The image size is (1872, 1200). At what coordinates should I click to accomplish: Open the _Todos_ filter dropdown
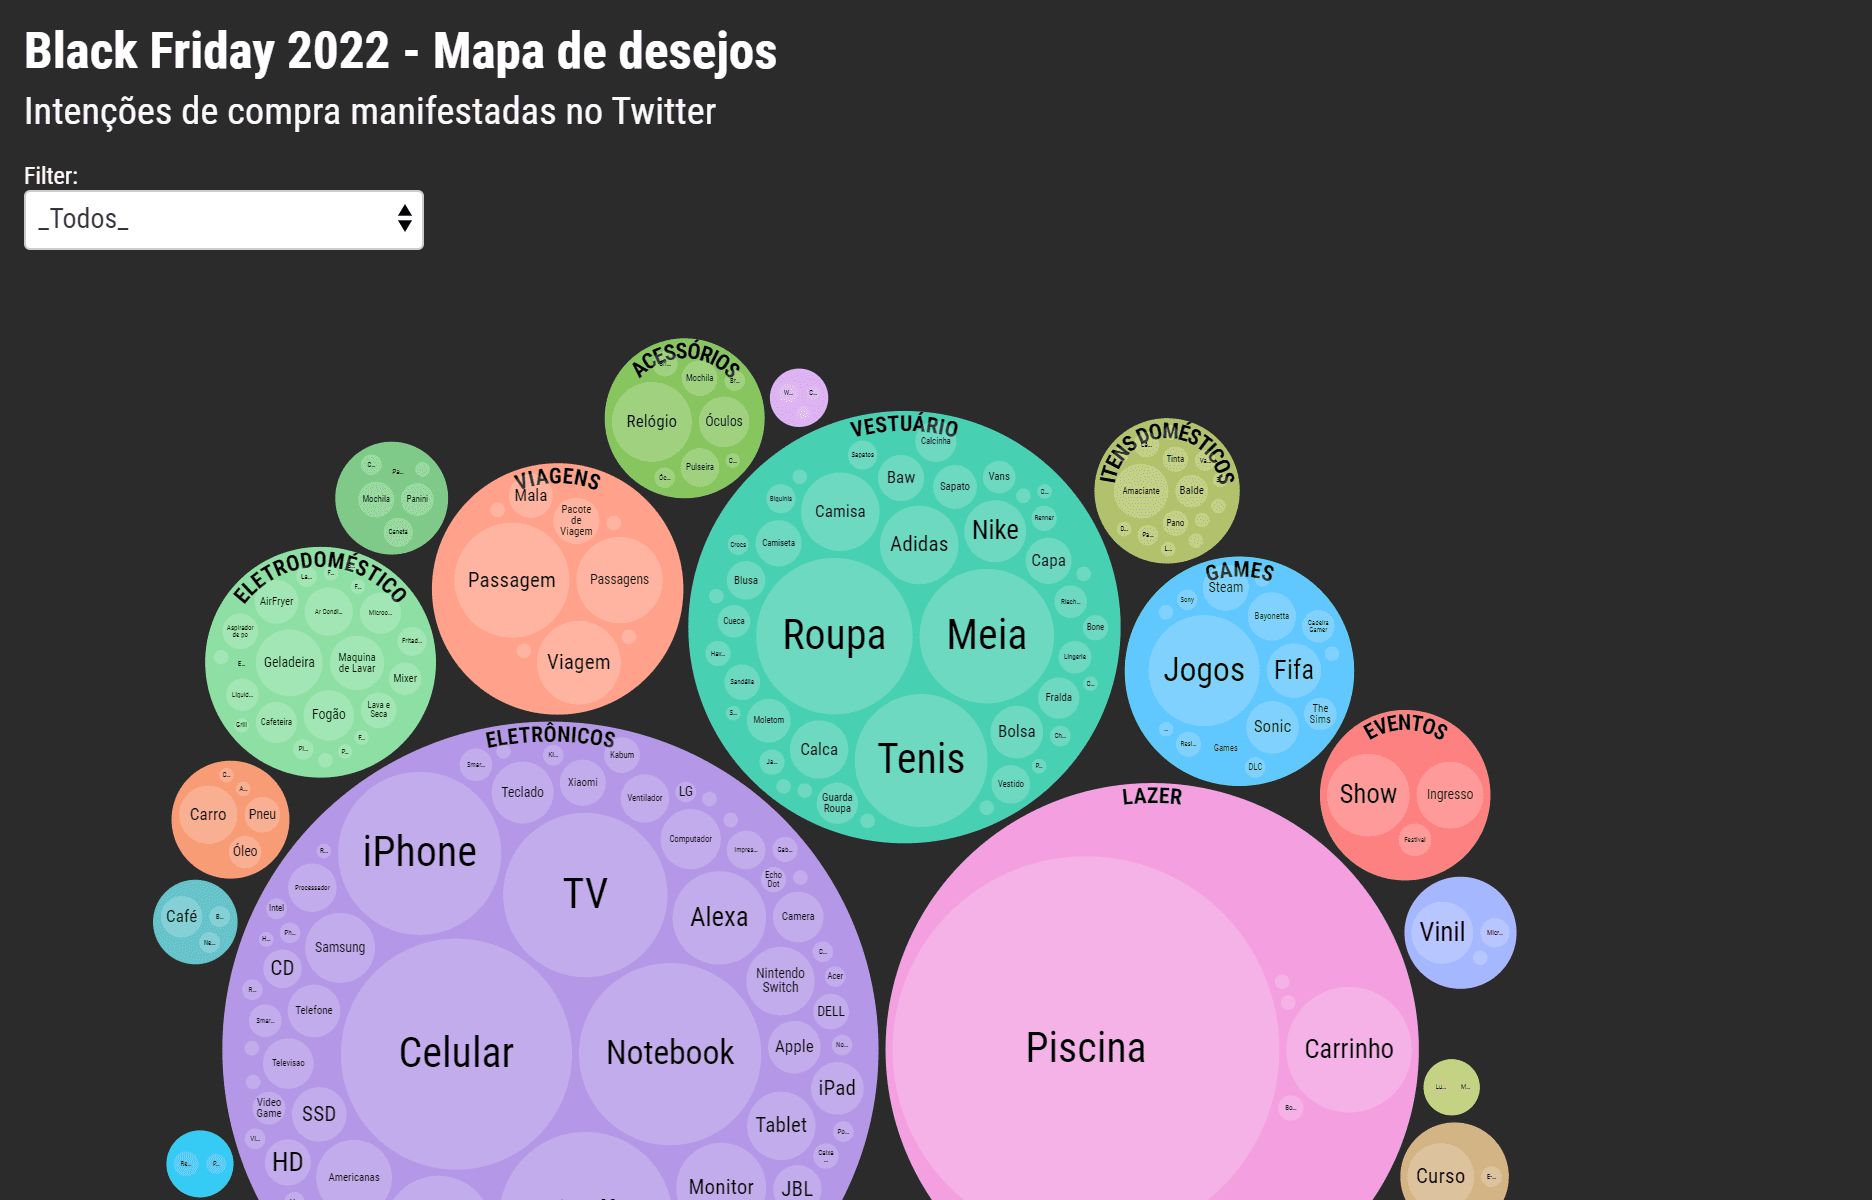coord(224,220)
